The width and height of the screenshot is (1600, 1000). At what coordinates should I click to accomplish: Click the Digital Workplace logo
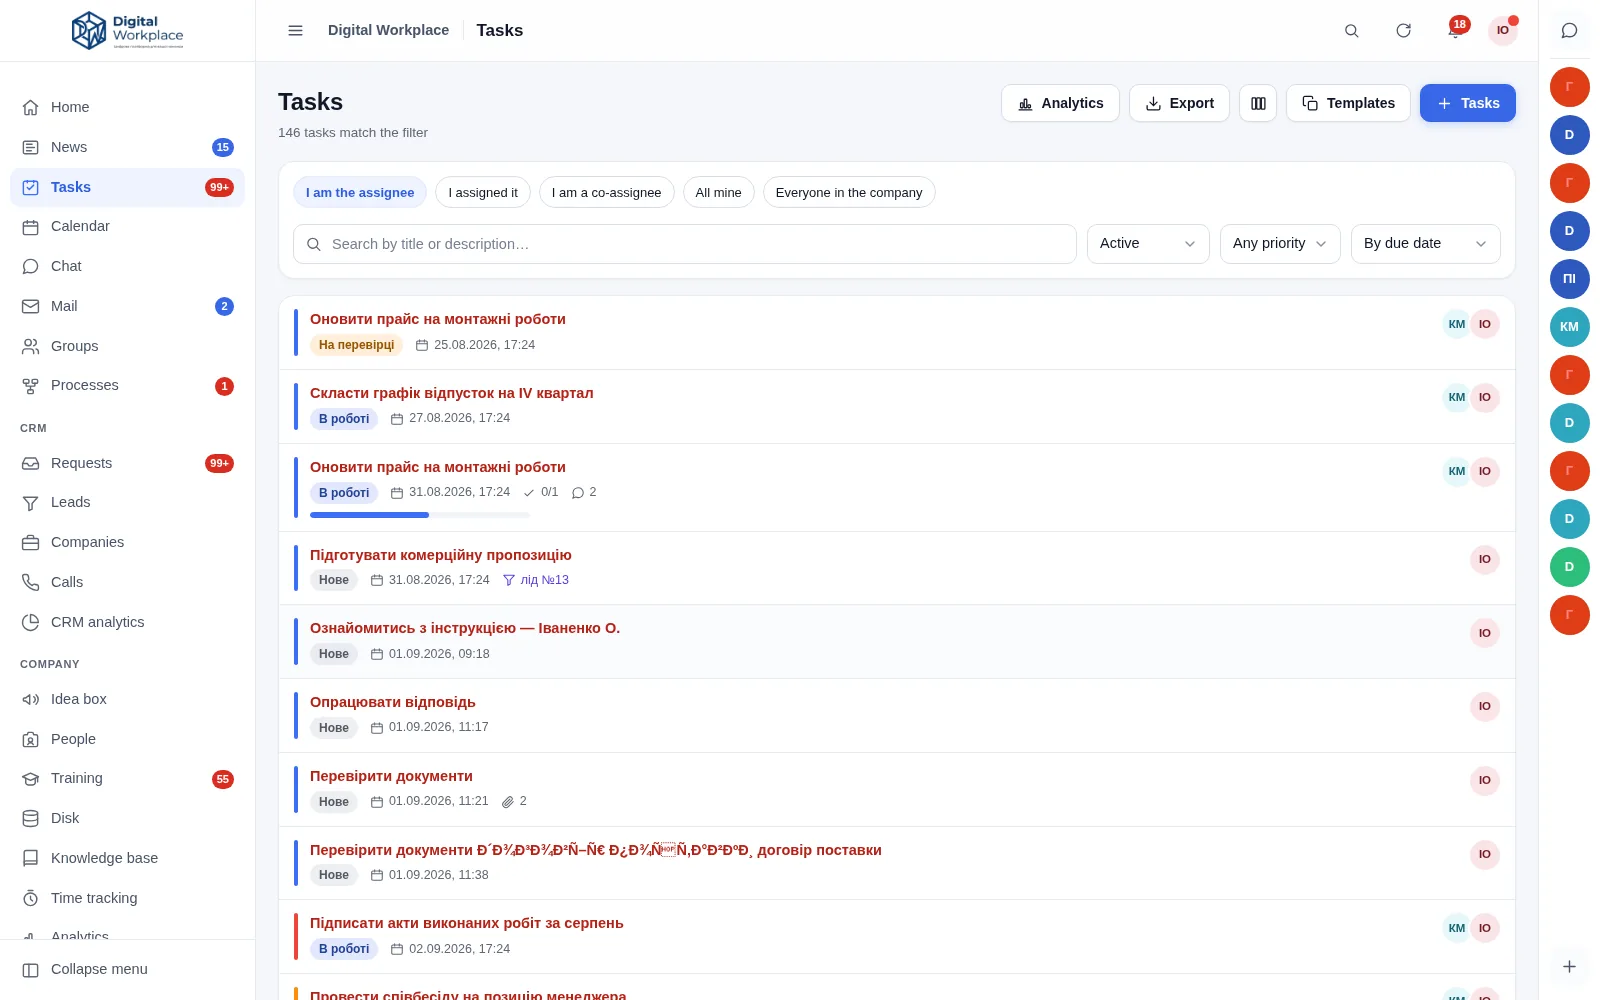coord(128,31)
